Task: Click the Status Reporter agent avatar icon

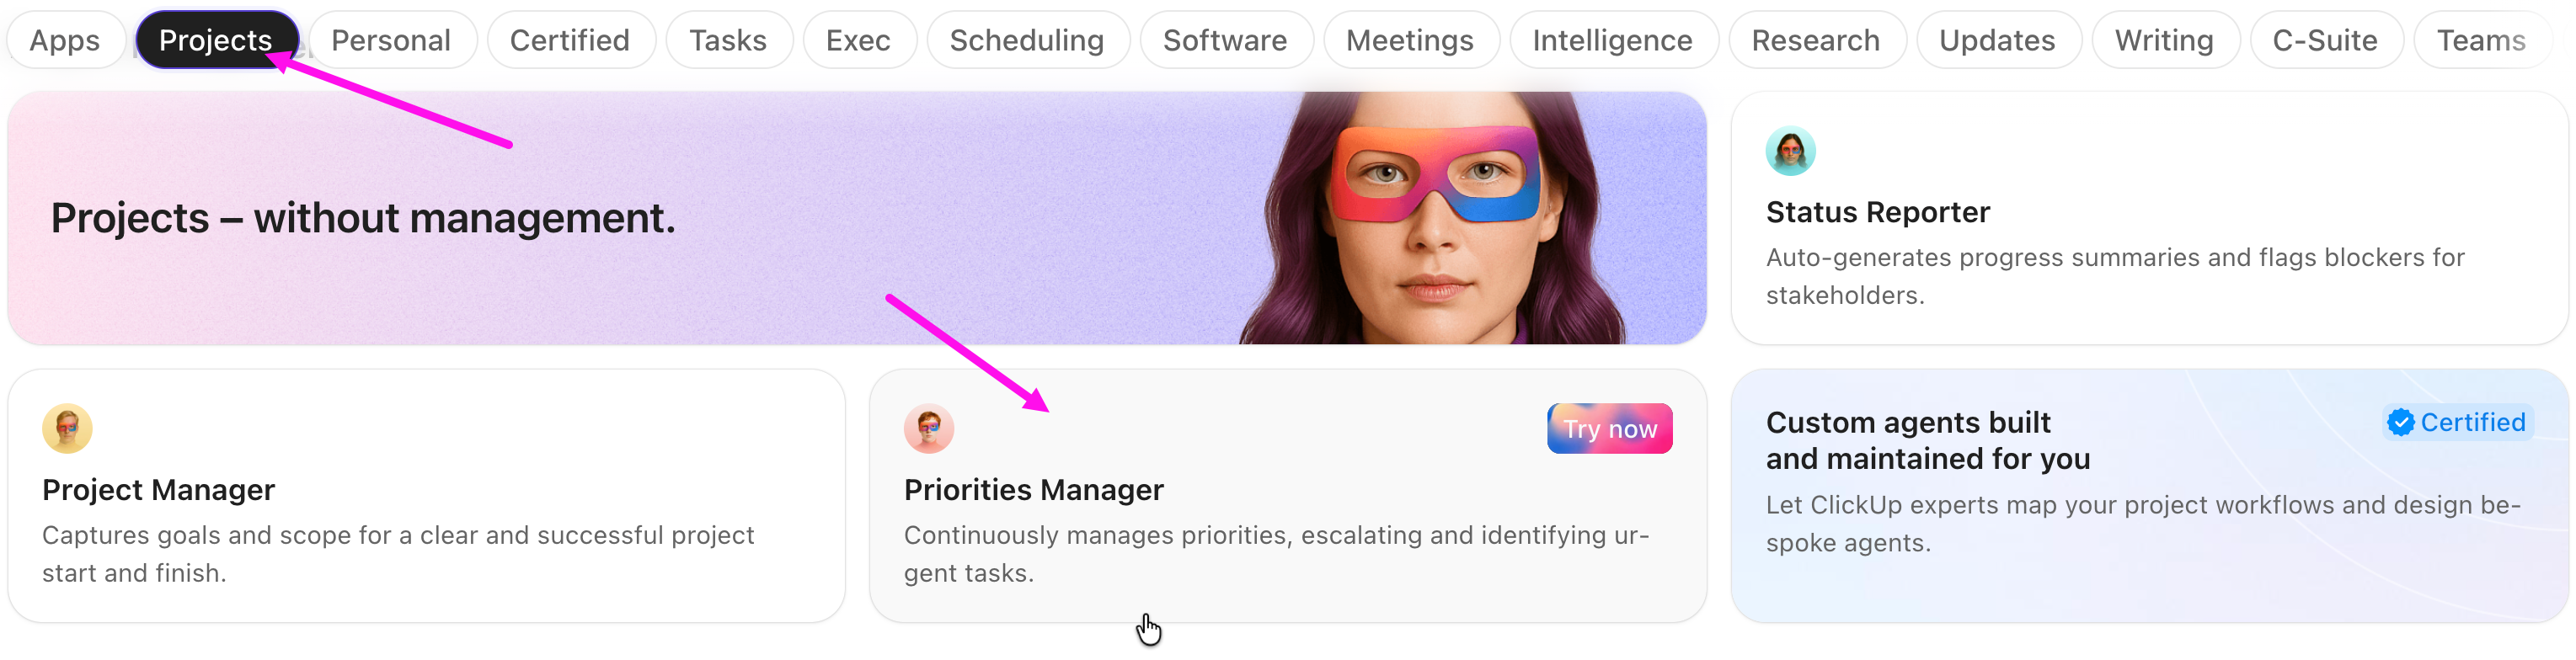Action: coord(1791,151)
